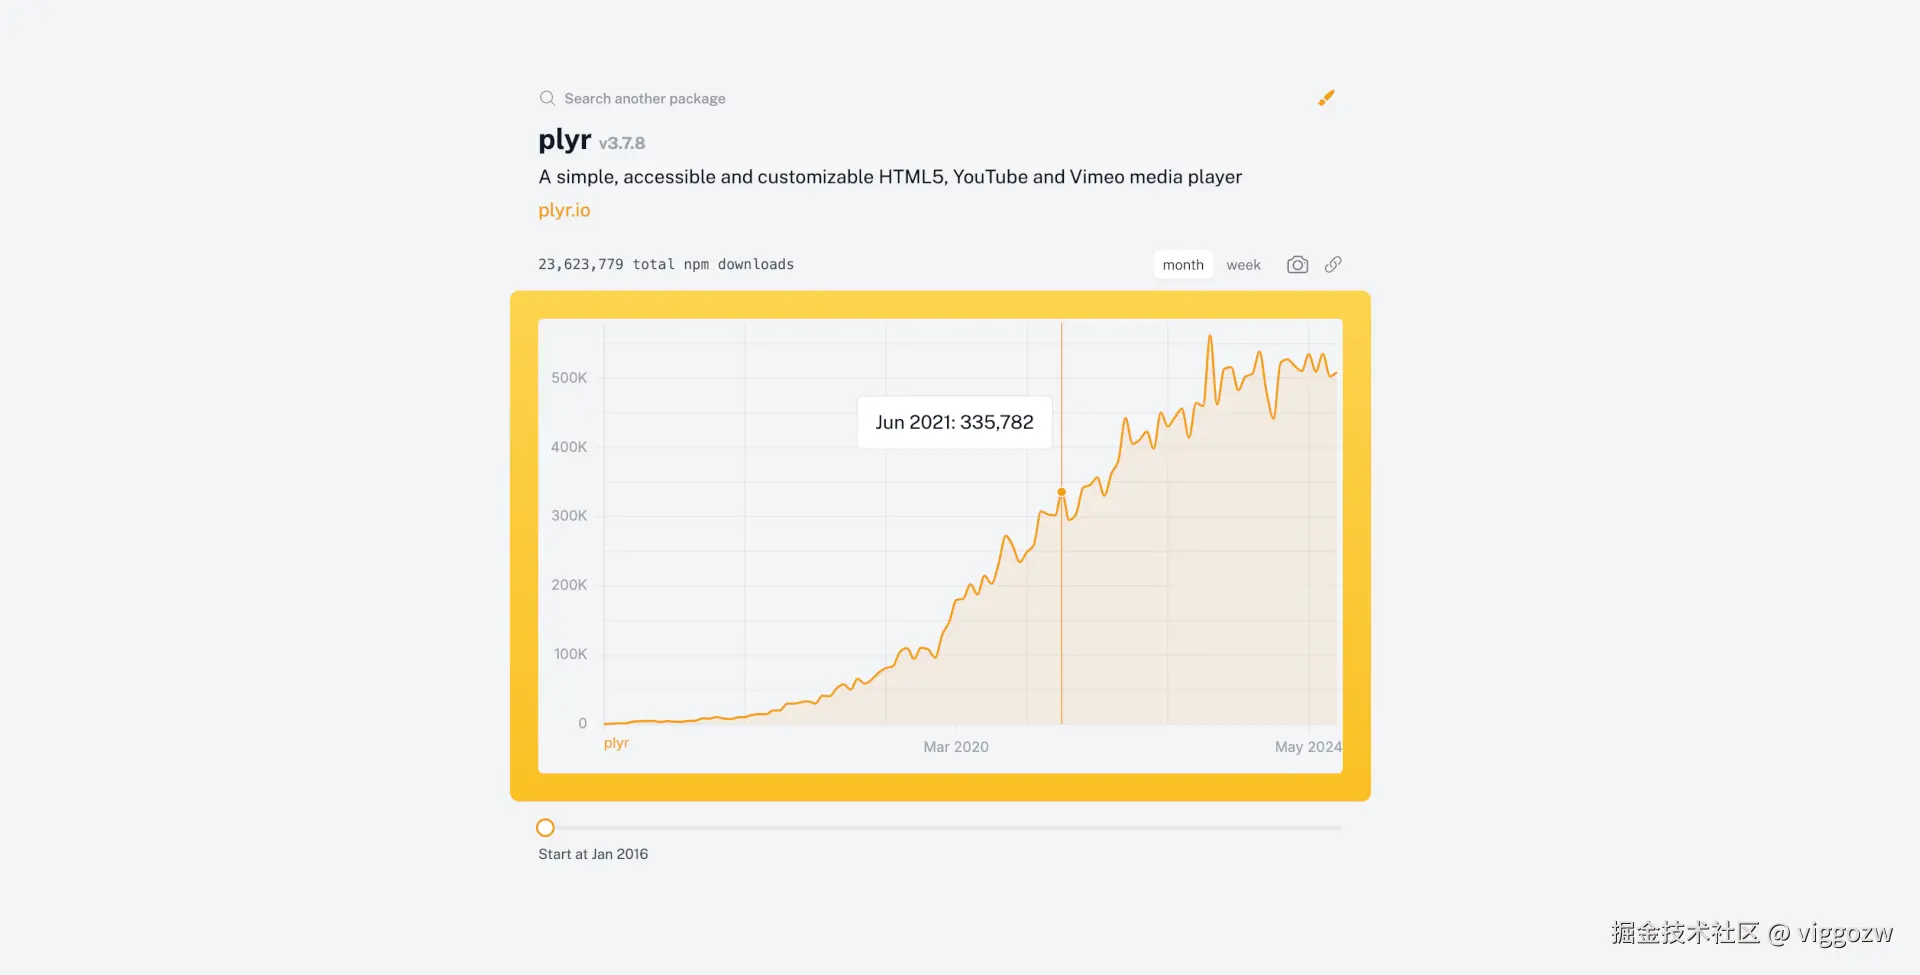Click the v3.7.8 version label
1920x975 pixels.
point(622,143)
